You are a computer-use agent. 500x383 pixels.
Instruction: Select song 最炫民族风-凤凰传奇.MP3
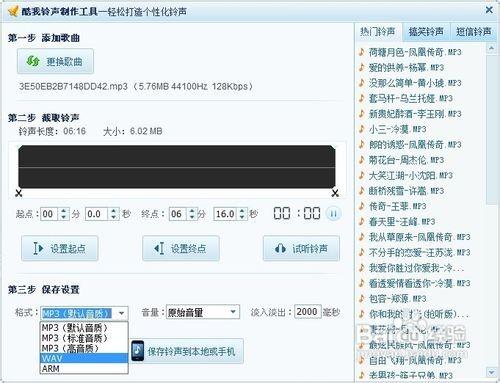click(x=419, y=345)
